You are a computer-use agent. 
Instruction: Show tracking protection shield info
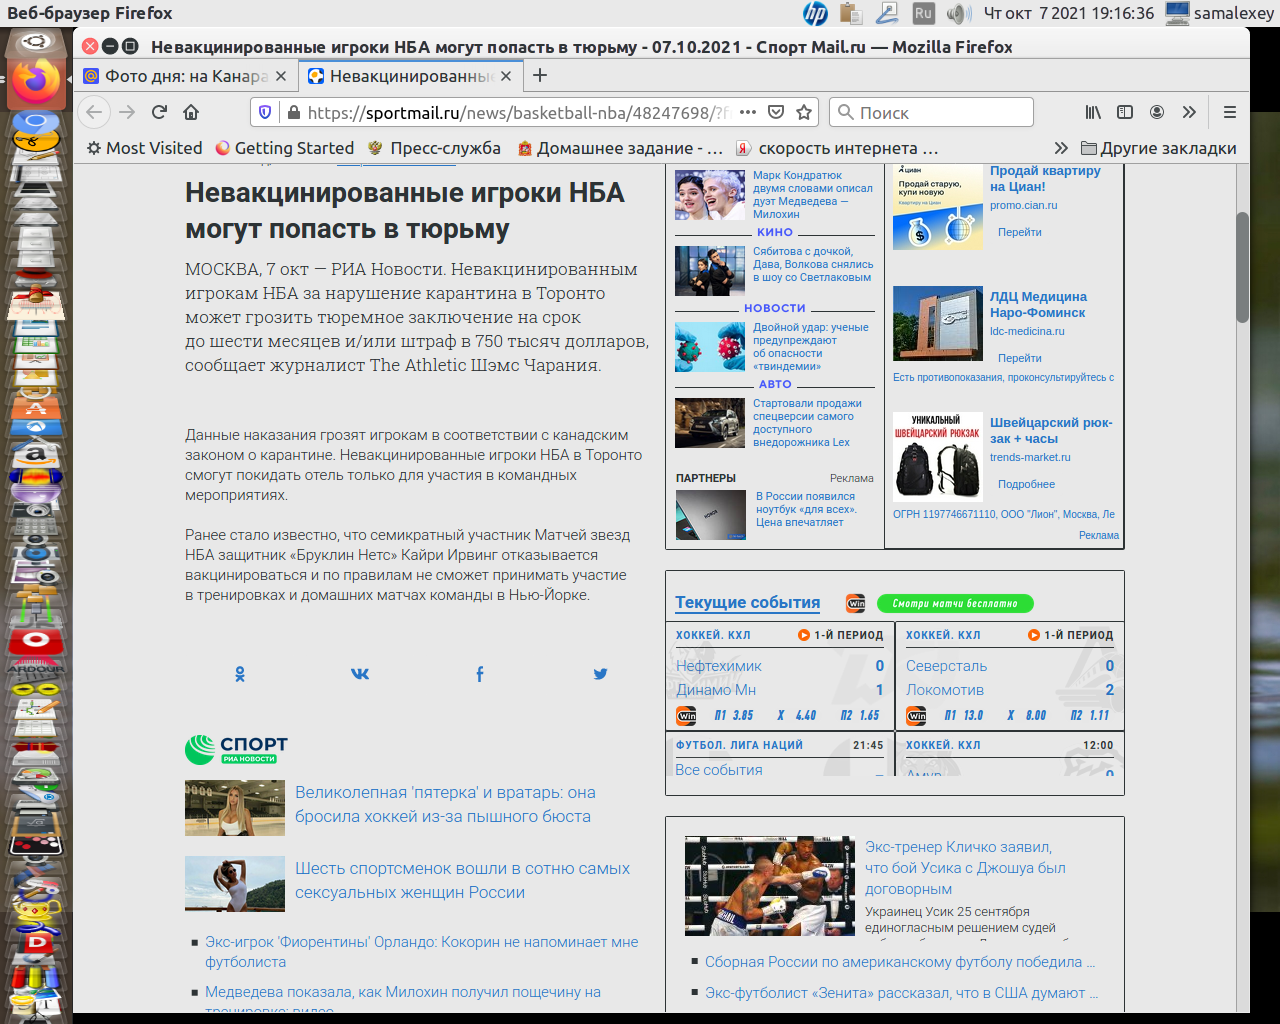click(x=265, y=112)
